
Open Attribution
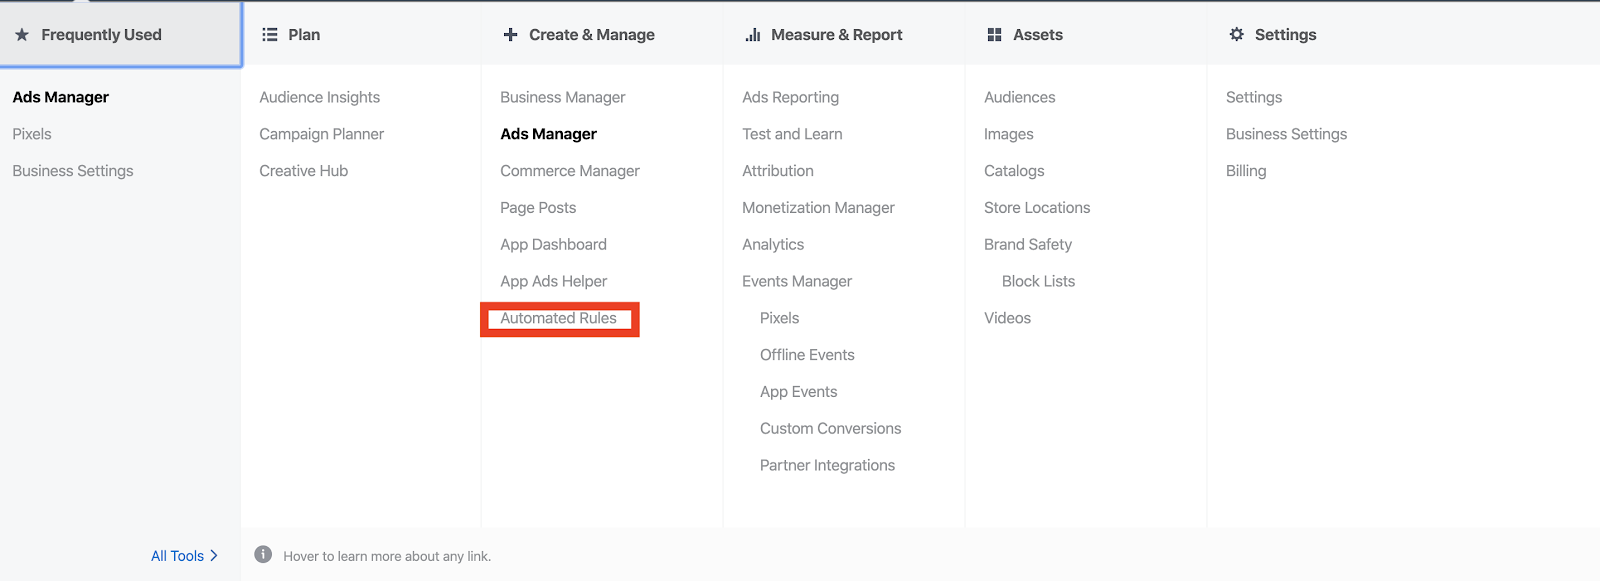tap(778, 171)
